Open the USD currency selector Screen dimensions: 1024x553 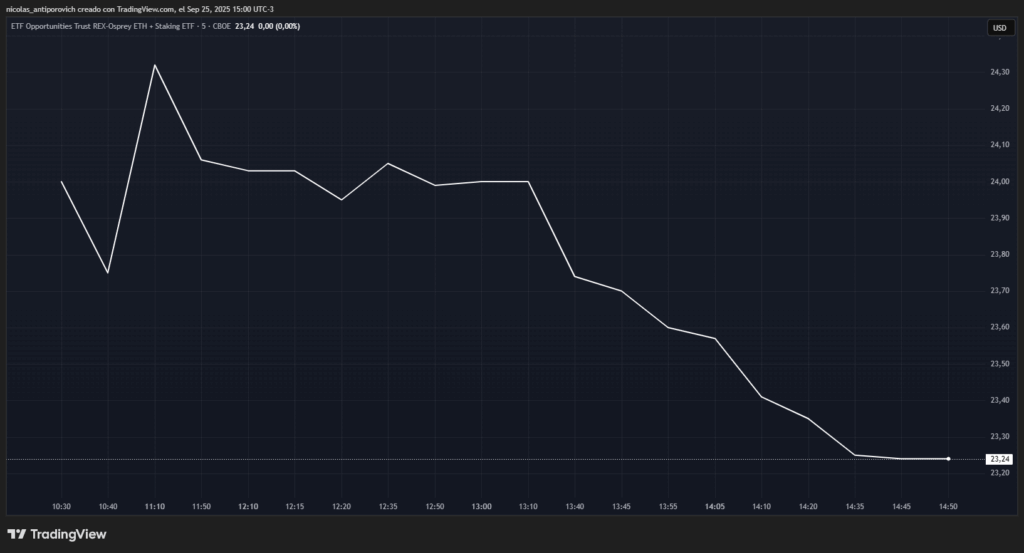pyautogui.click(x=998, y=28)
